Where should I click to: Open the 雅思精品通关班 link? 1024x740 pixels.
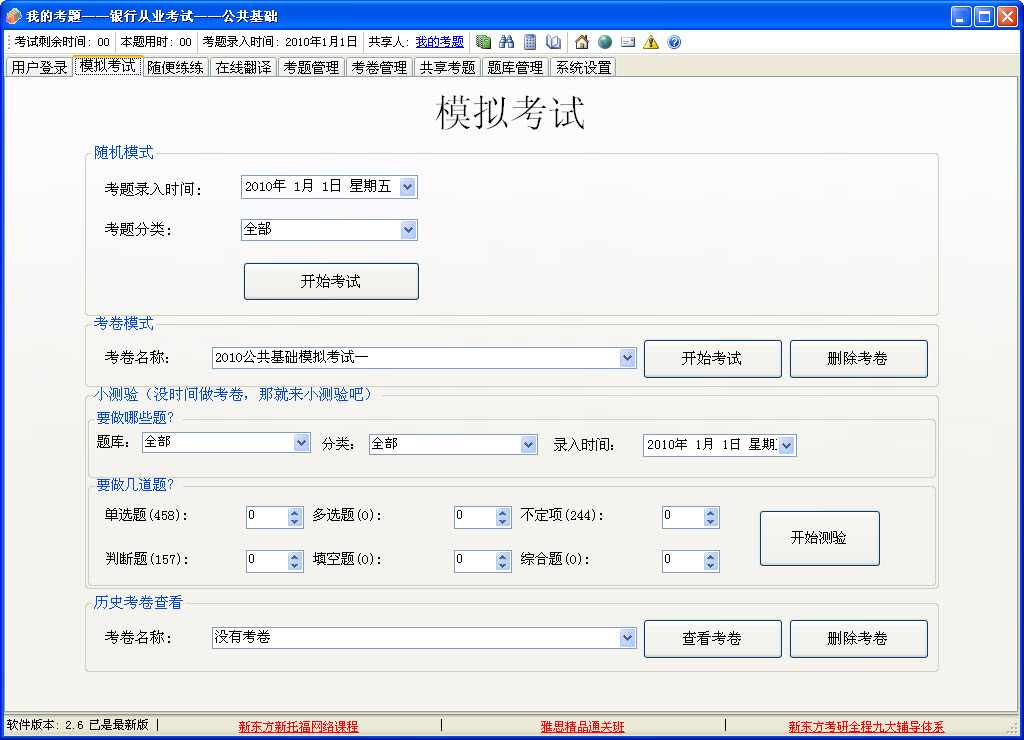(x=583, y=726)
